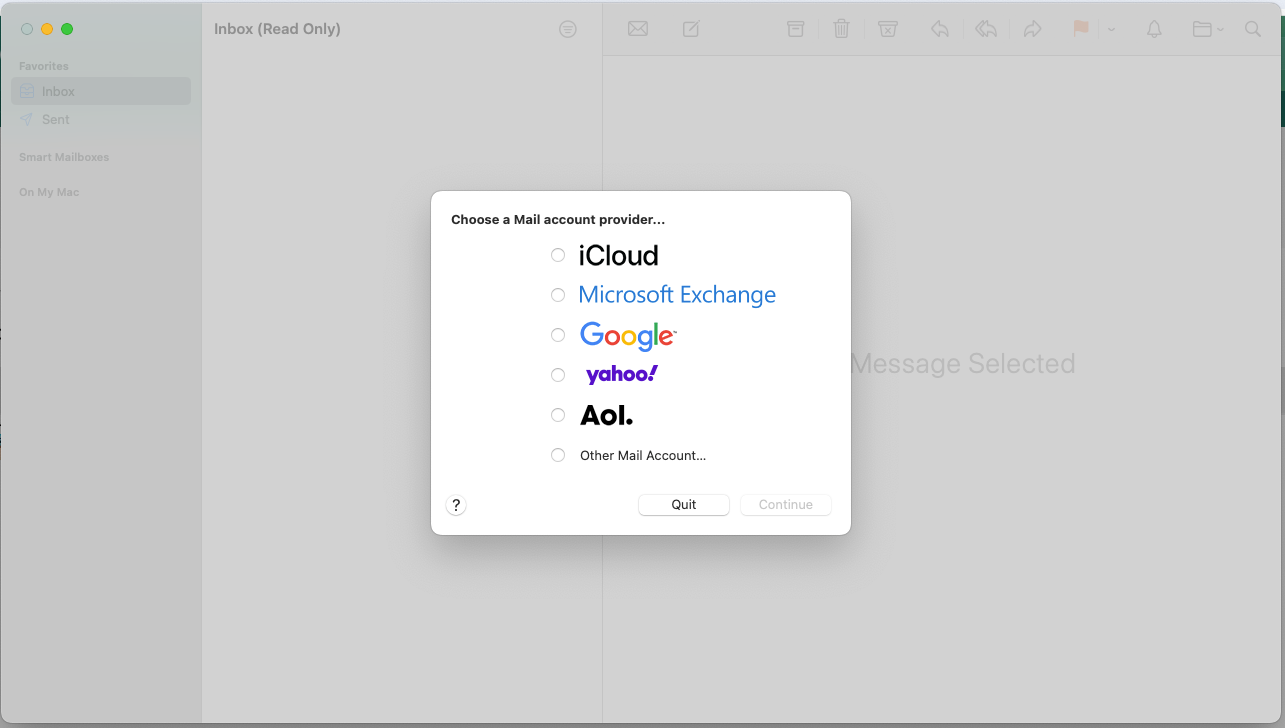Click the yahoo! logo
This screenshot has height=728, width=1285.
pos(622,375)
